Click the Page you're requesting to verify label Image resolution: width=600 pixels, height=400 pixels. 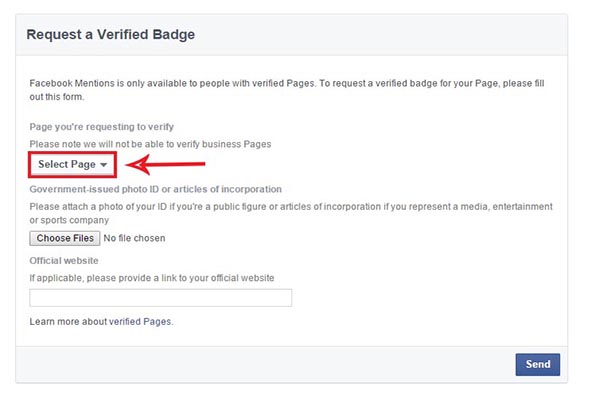pyautogui.click(x=102, y=127)
